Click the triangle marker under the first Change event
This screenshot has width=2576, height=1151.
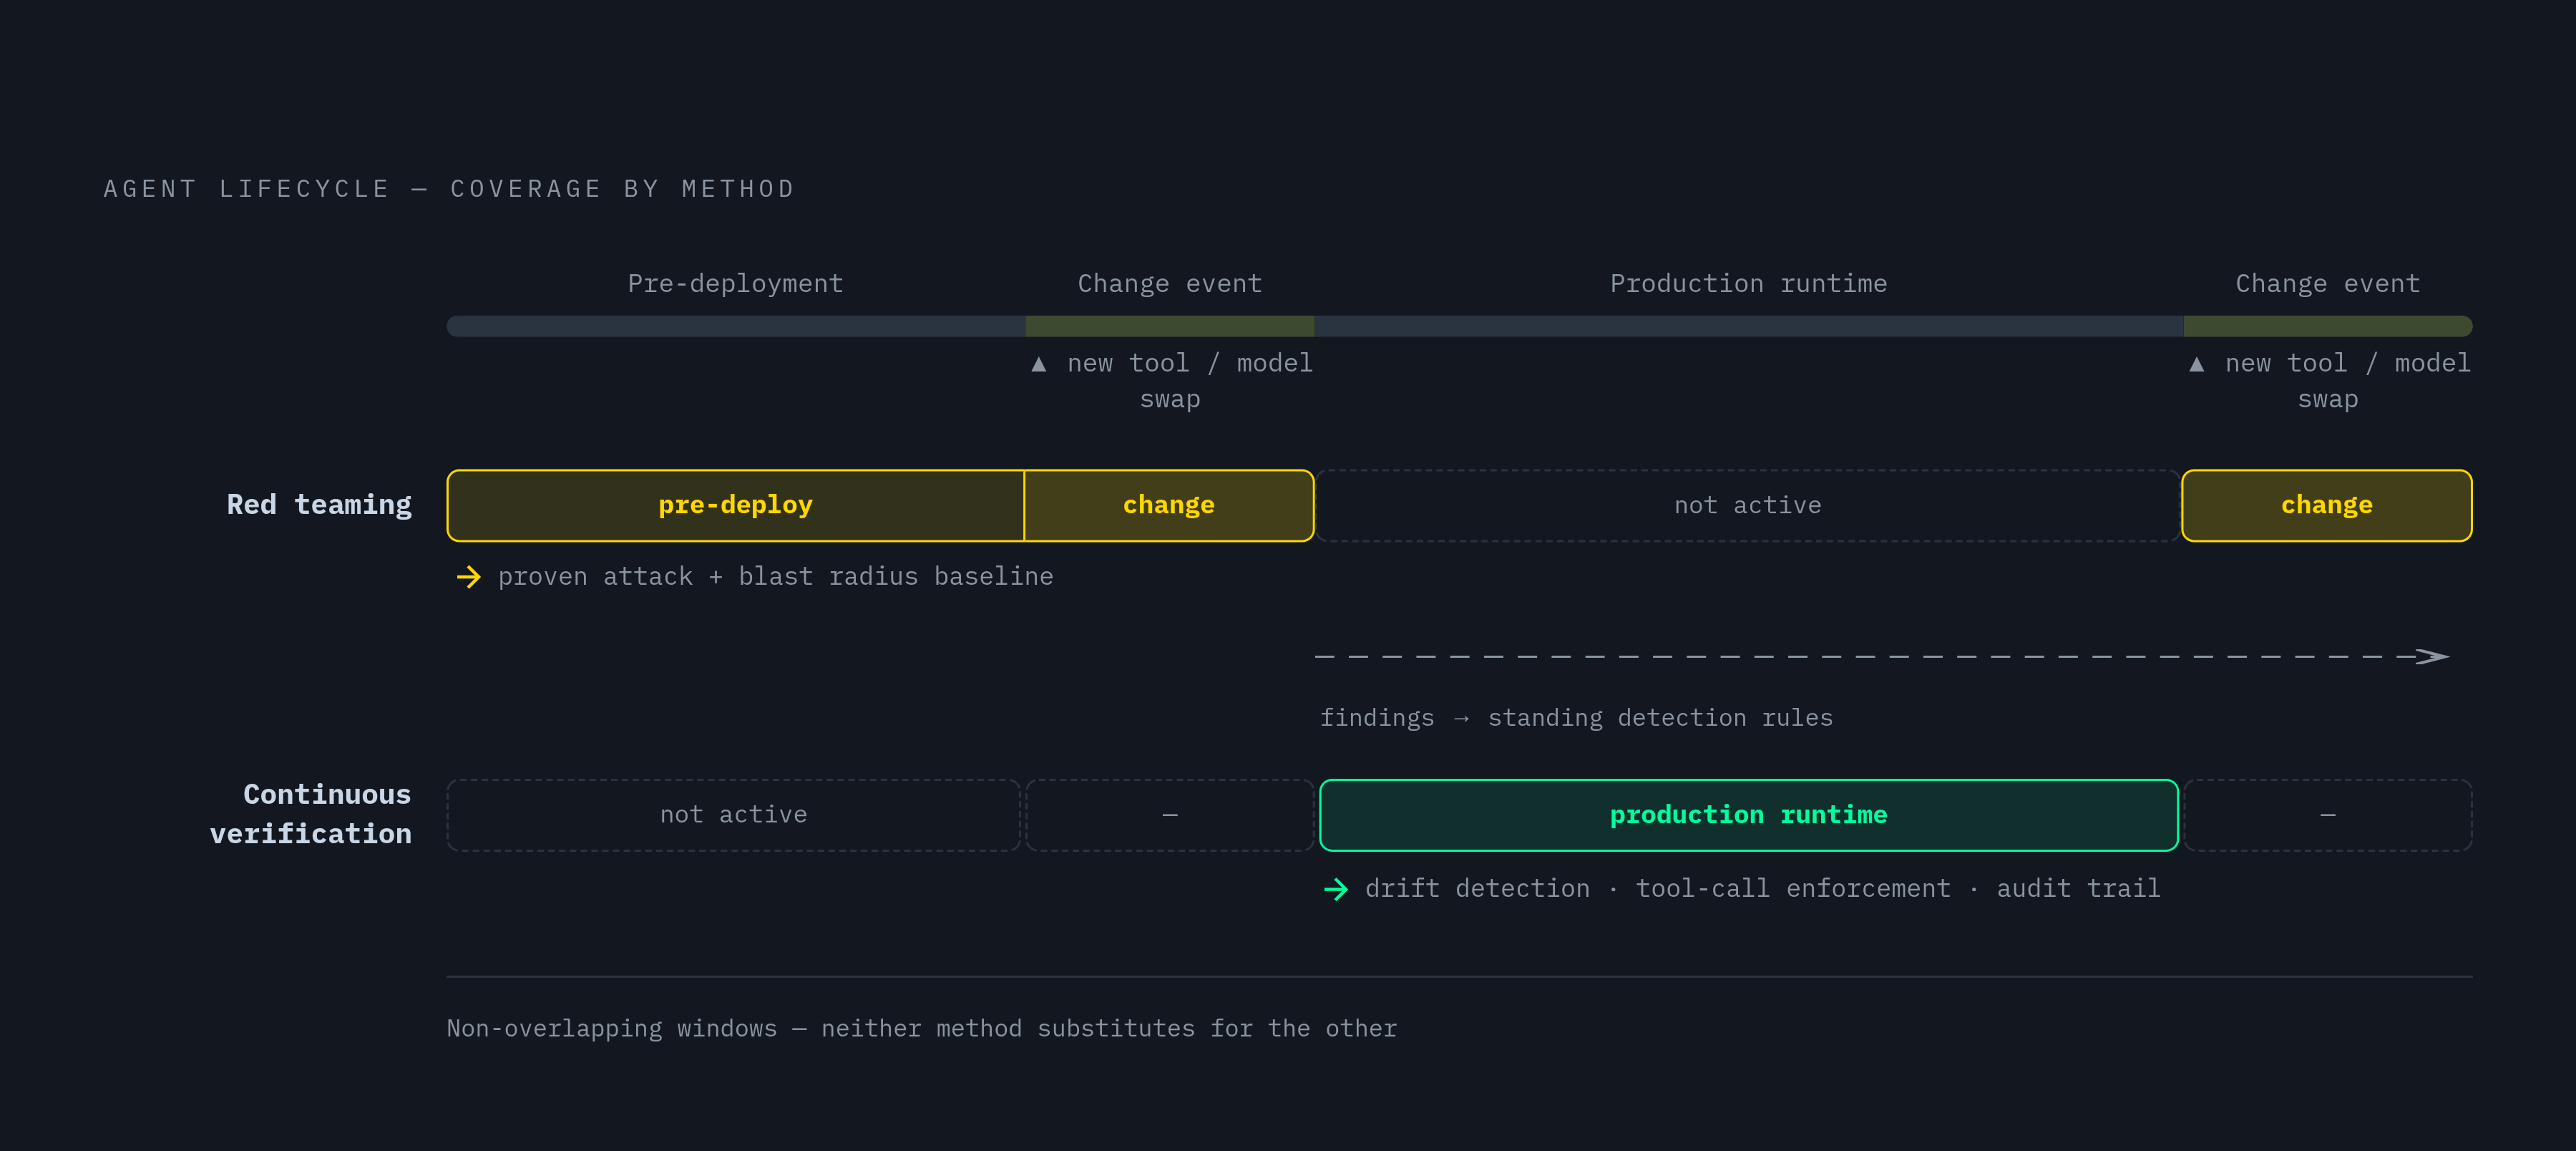coord(1038,364)
